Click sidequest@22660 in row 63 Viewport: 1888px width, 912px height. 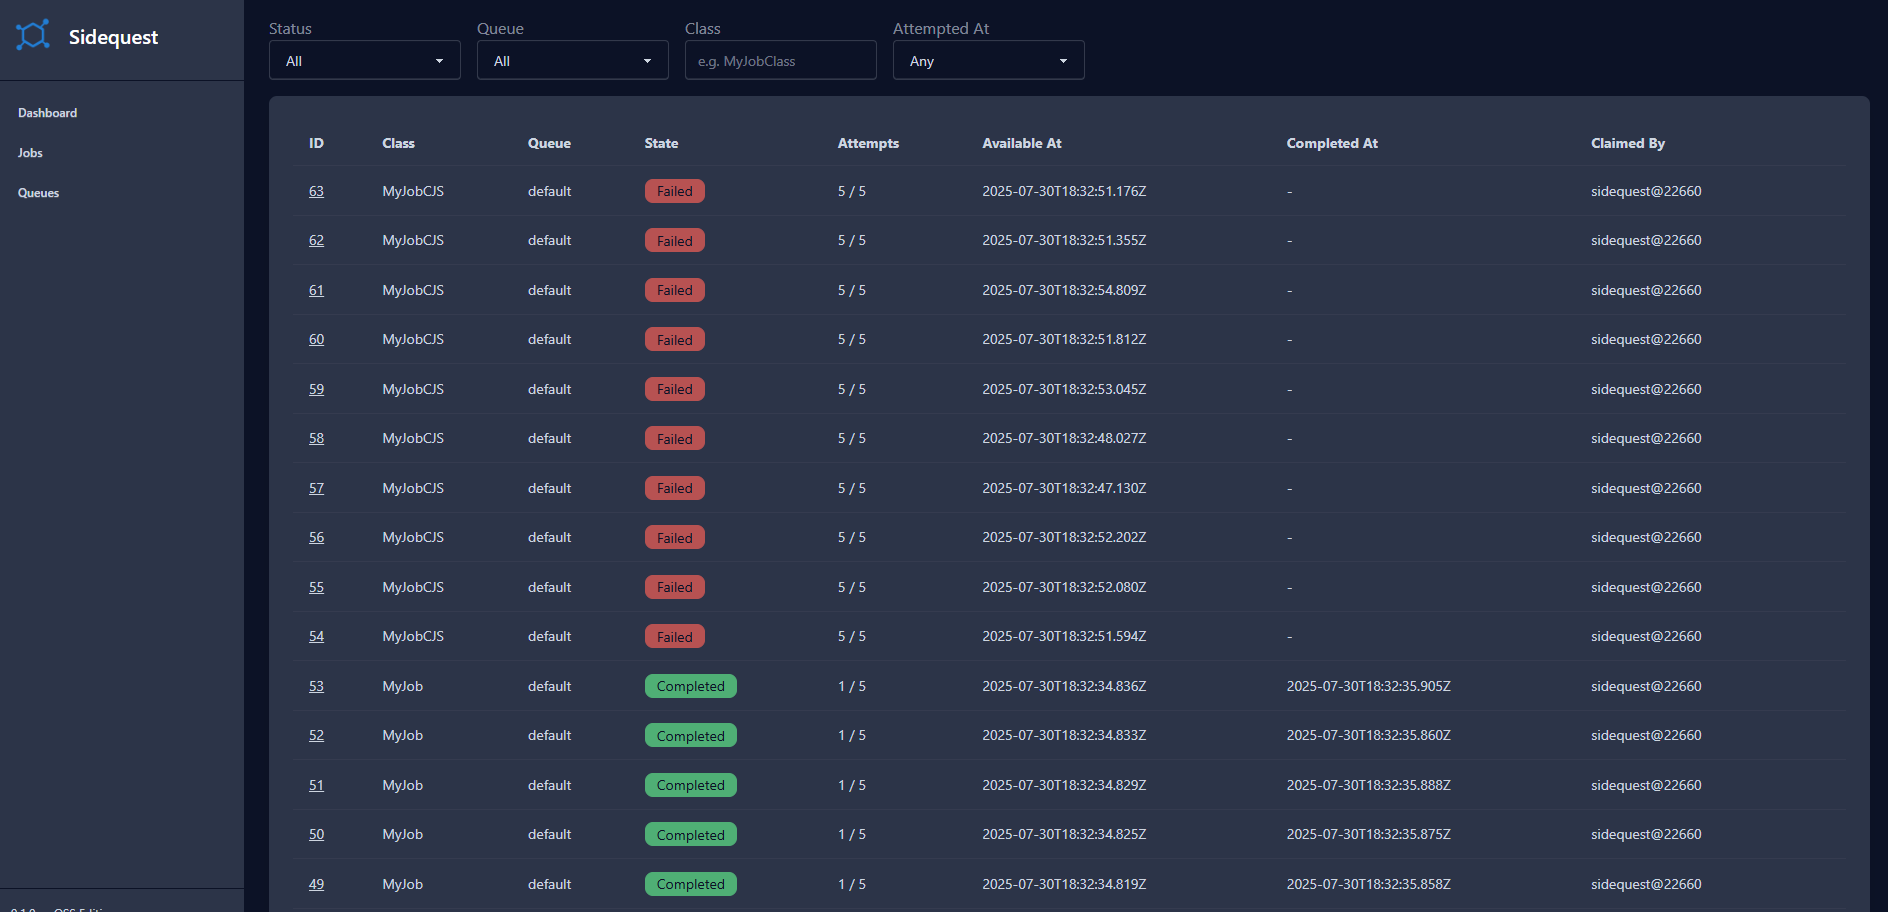click(x=1646, y=191)
